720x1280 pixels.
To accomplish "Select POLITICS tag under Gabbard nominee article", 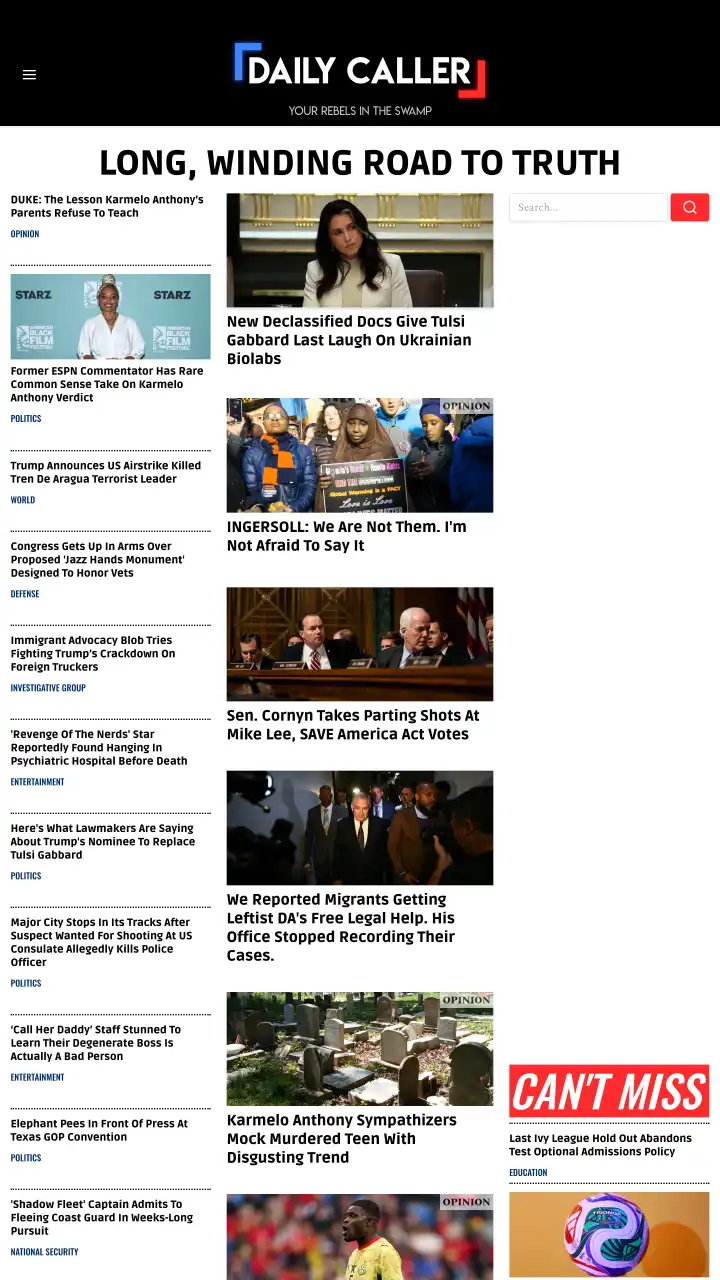I will (x=26, y=876).
